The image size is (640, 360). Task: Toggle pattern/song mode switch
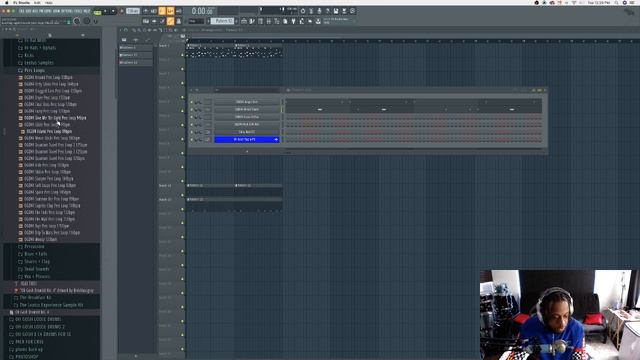click(97, 11)
